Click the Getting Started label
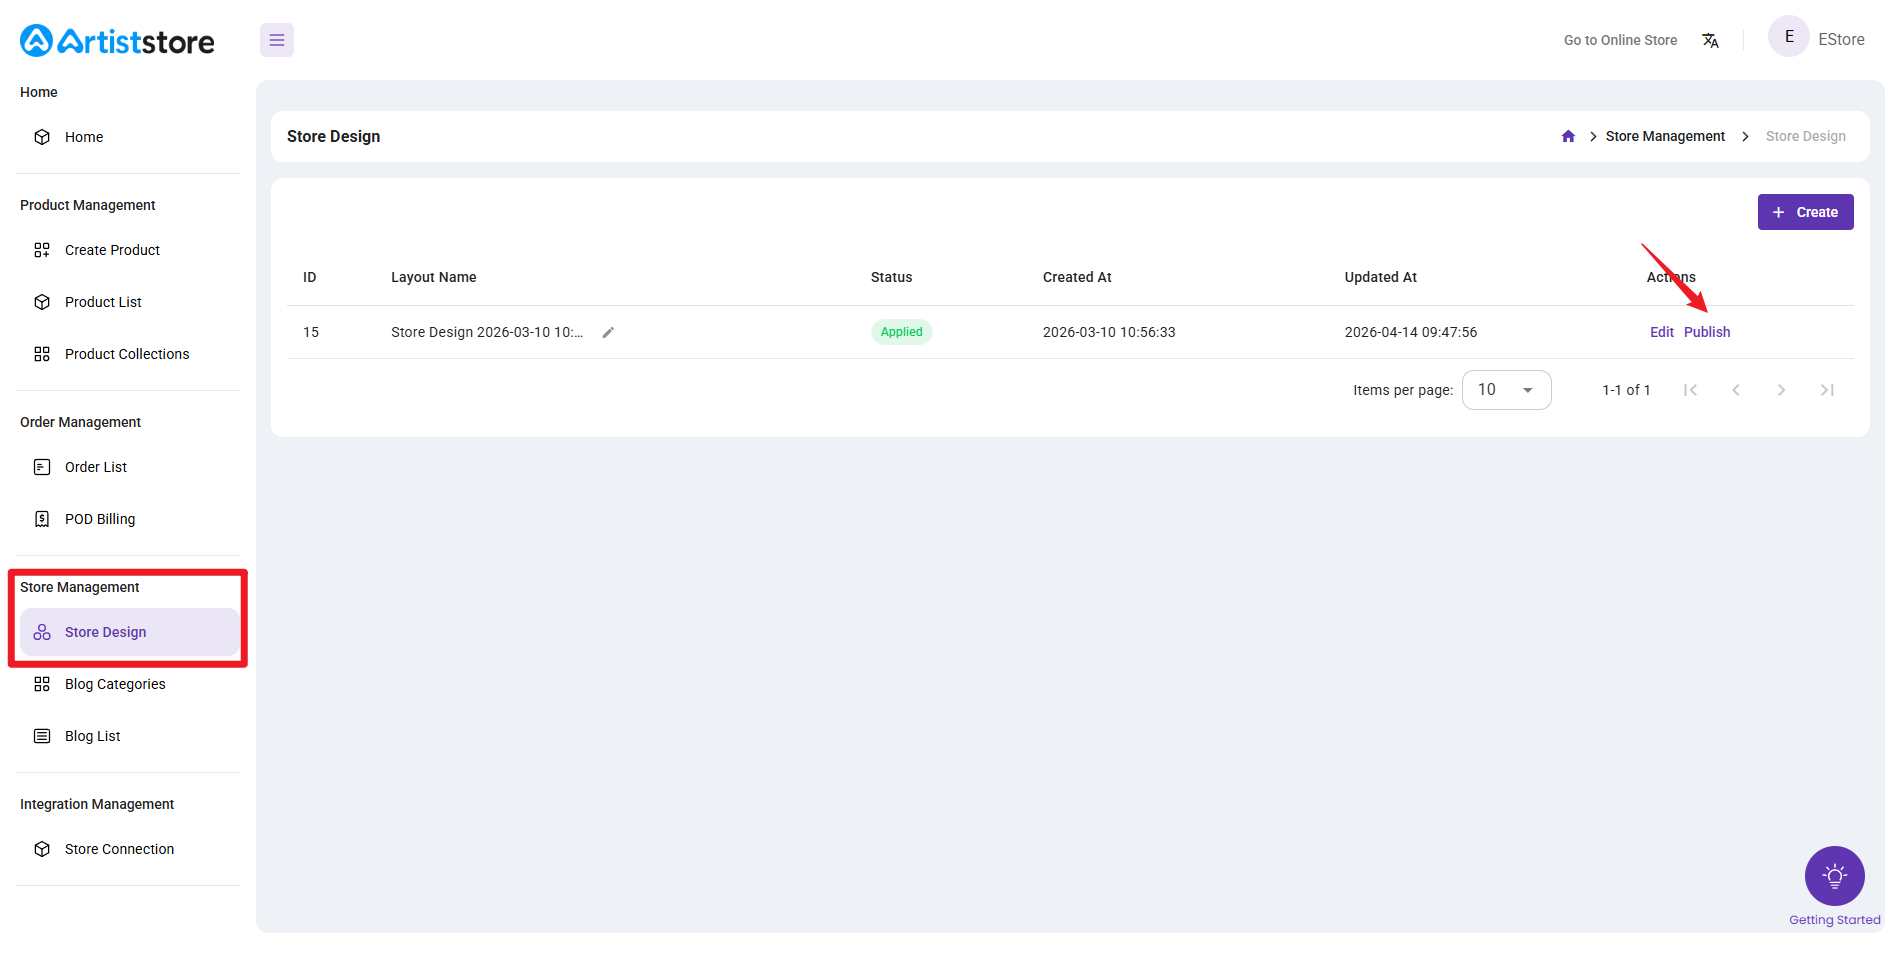The image size is (1885, 953). point(1834,920)
